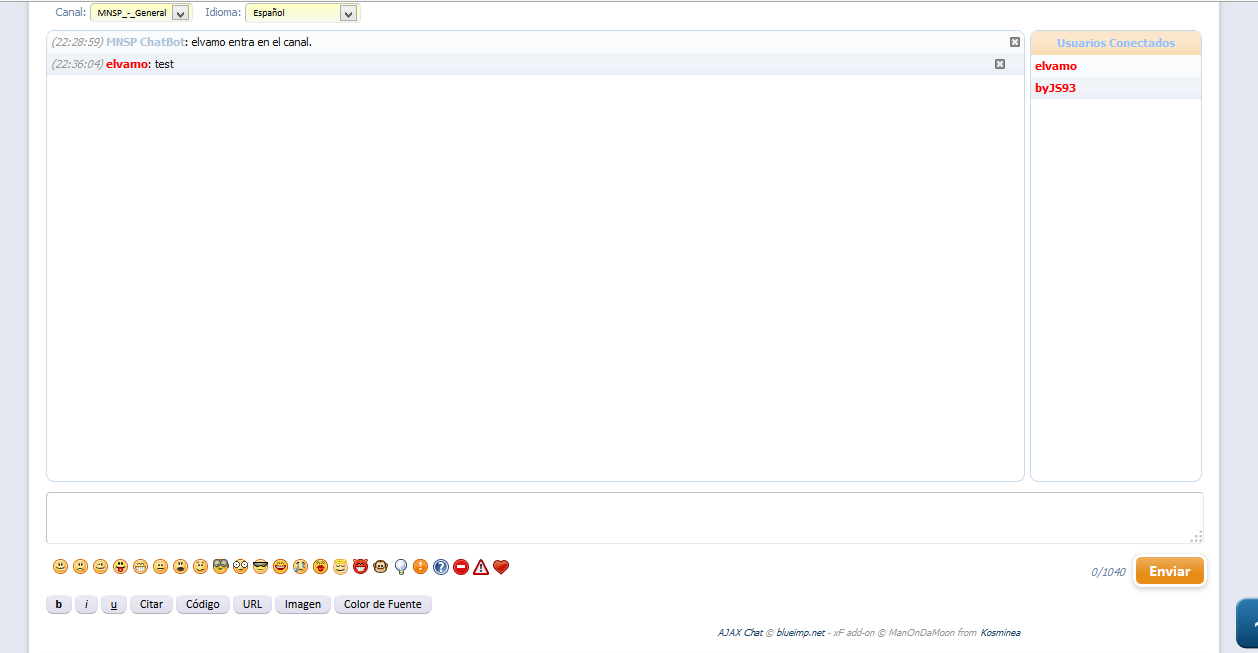1258x653 pixels.
Task: Toggle italic text formatting
Action: 86,604
